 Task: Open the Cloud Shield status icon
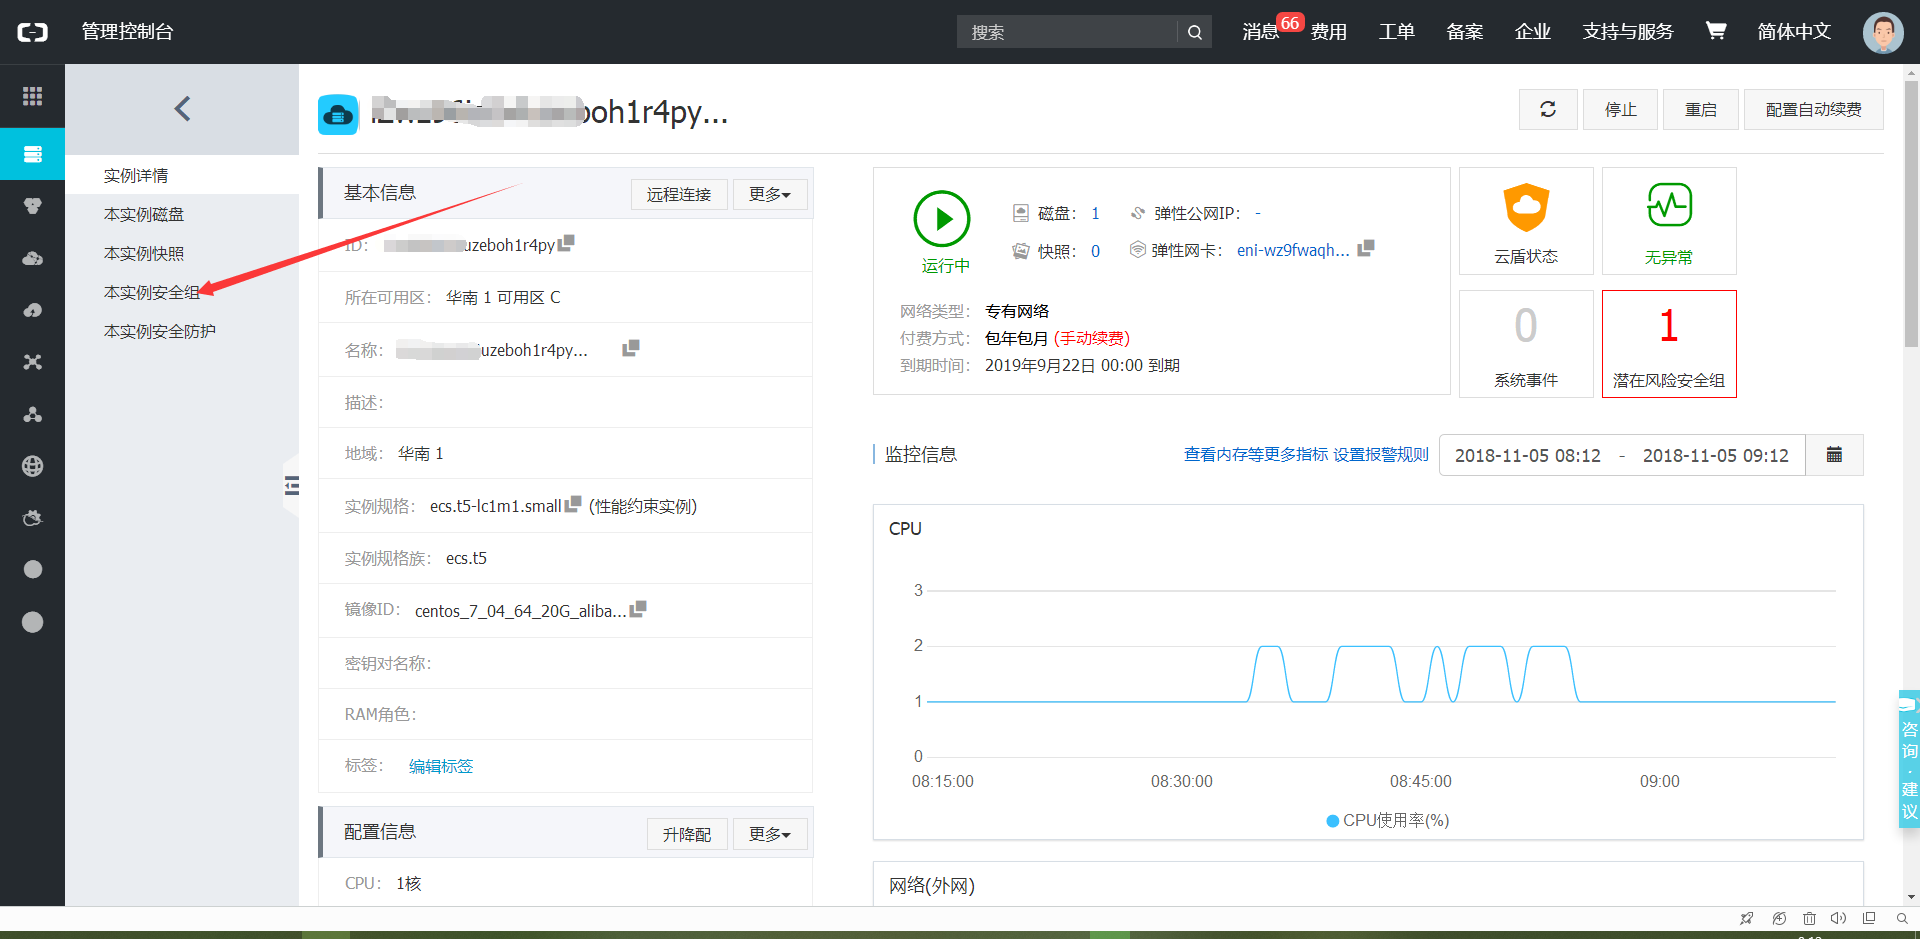1526,207
